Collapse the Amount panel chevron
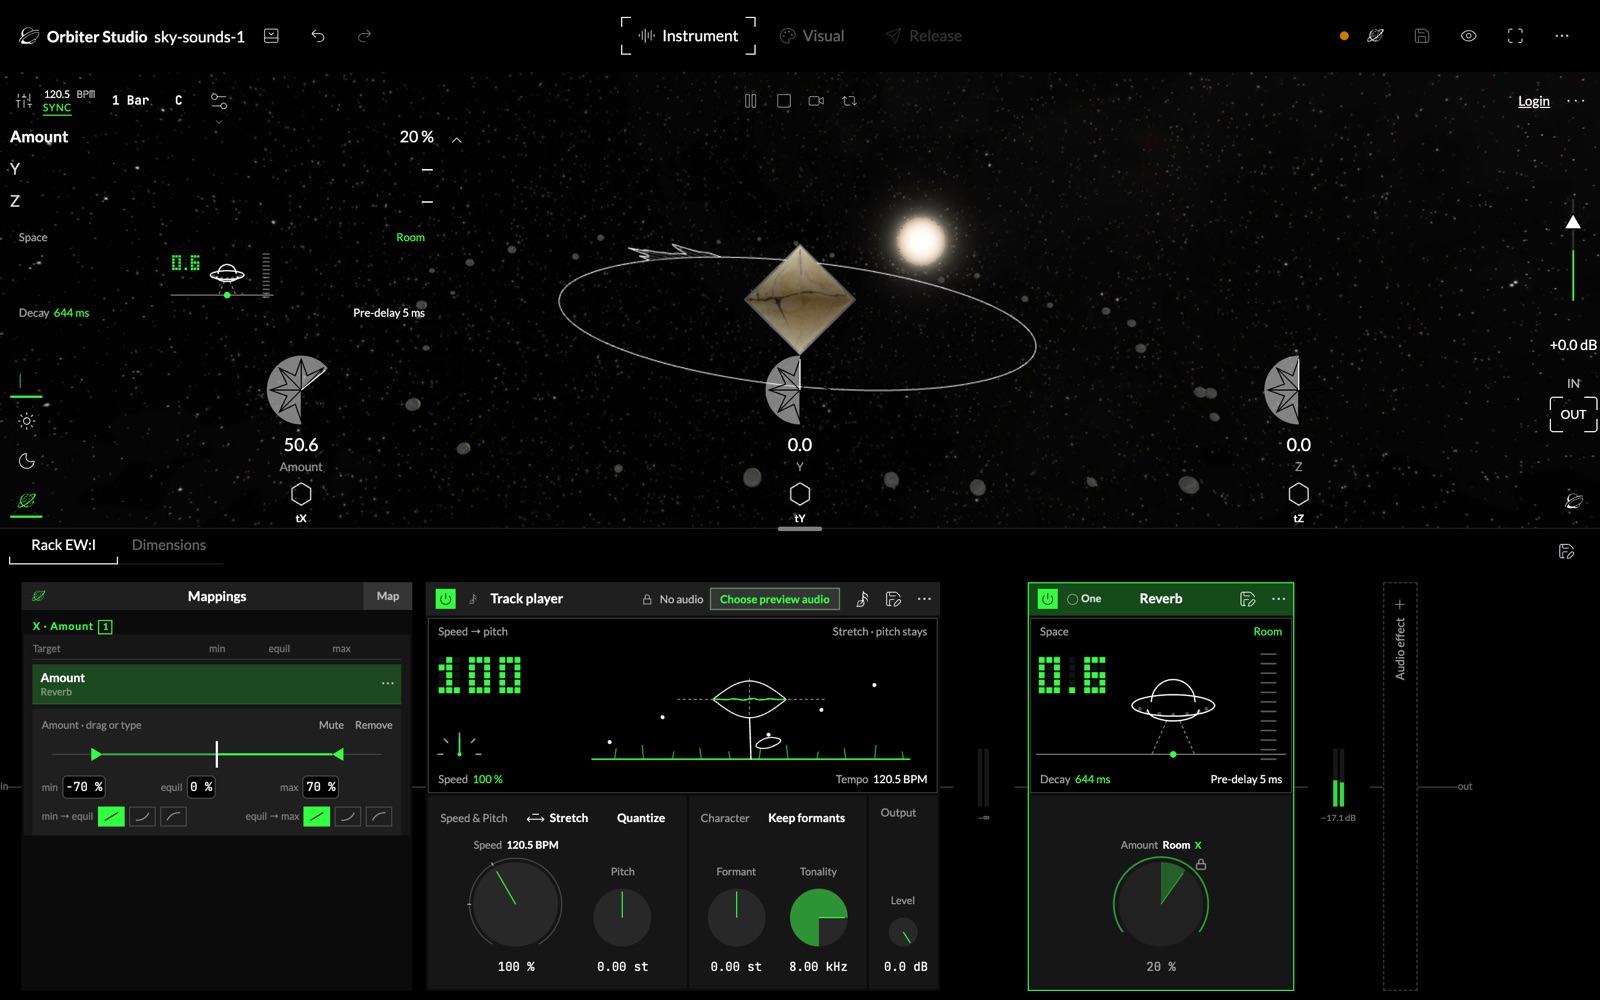1600x1000 pixels. 457,140
